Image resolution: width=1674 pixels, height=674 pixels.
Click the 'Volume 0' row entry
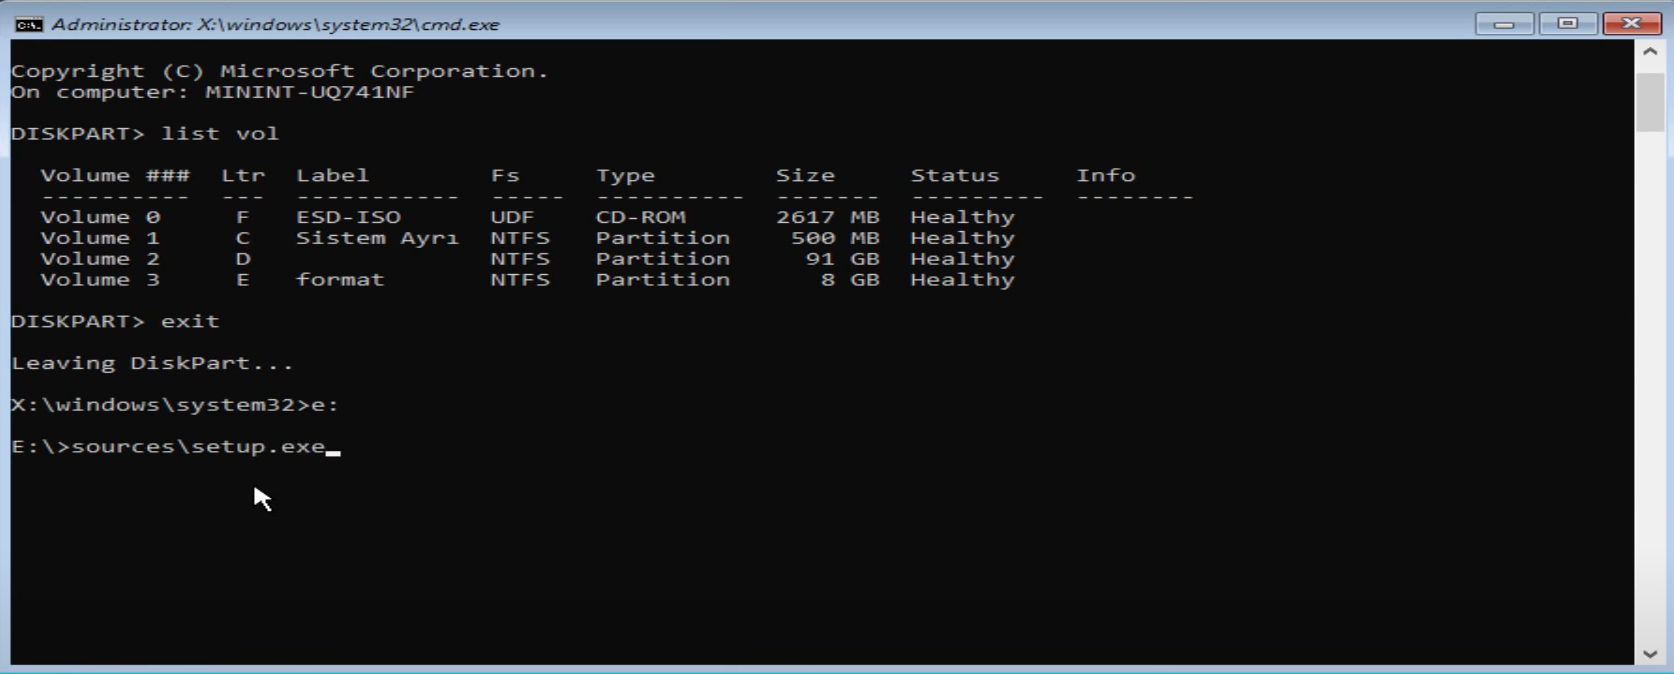[100, 217]
